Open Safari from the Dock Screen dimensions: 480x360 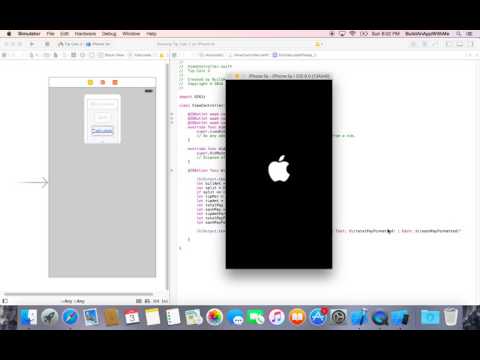[x=71, y=317]
